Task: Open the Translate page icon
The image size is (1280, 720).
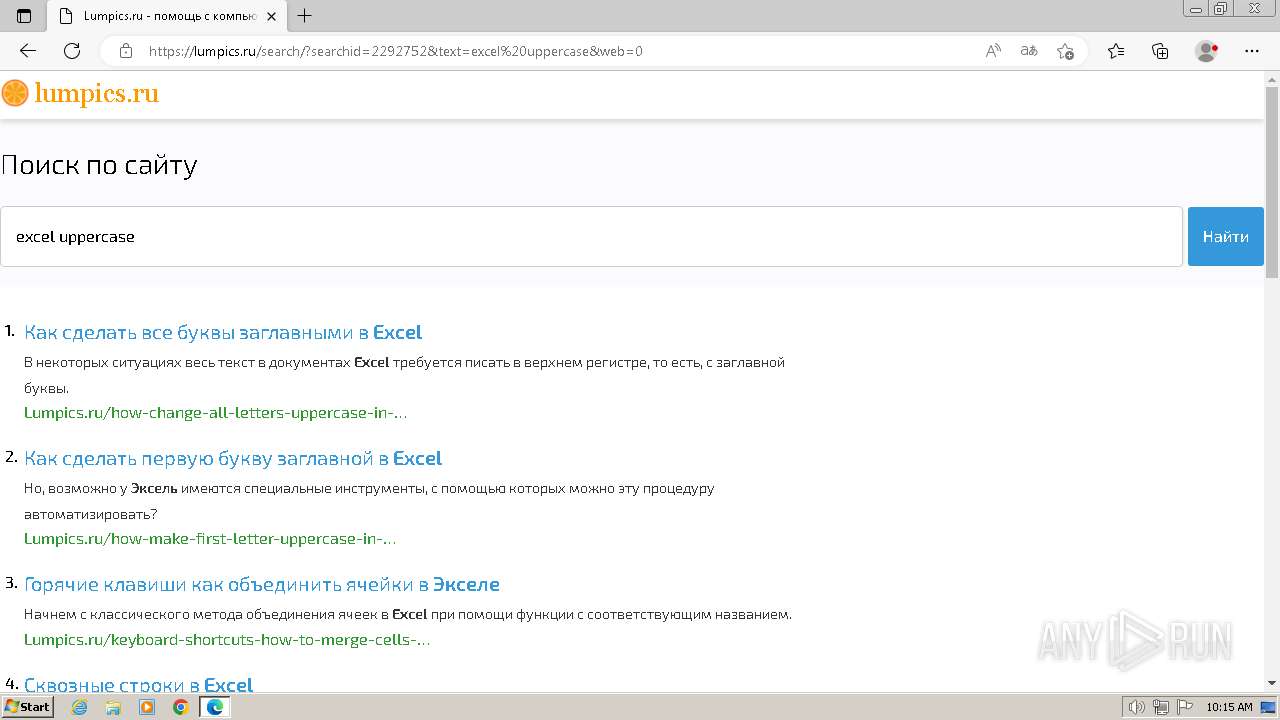Action: pos(1029,51)
